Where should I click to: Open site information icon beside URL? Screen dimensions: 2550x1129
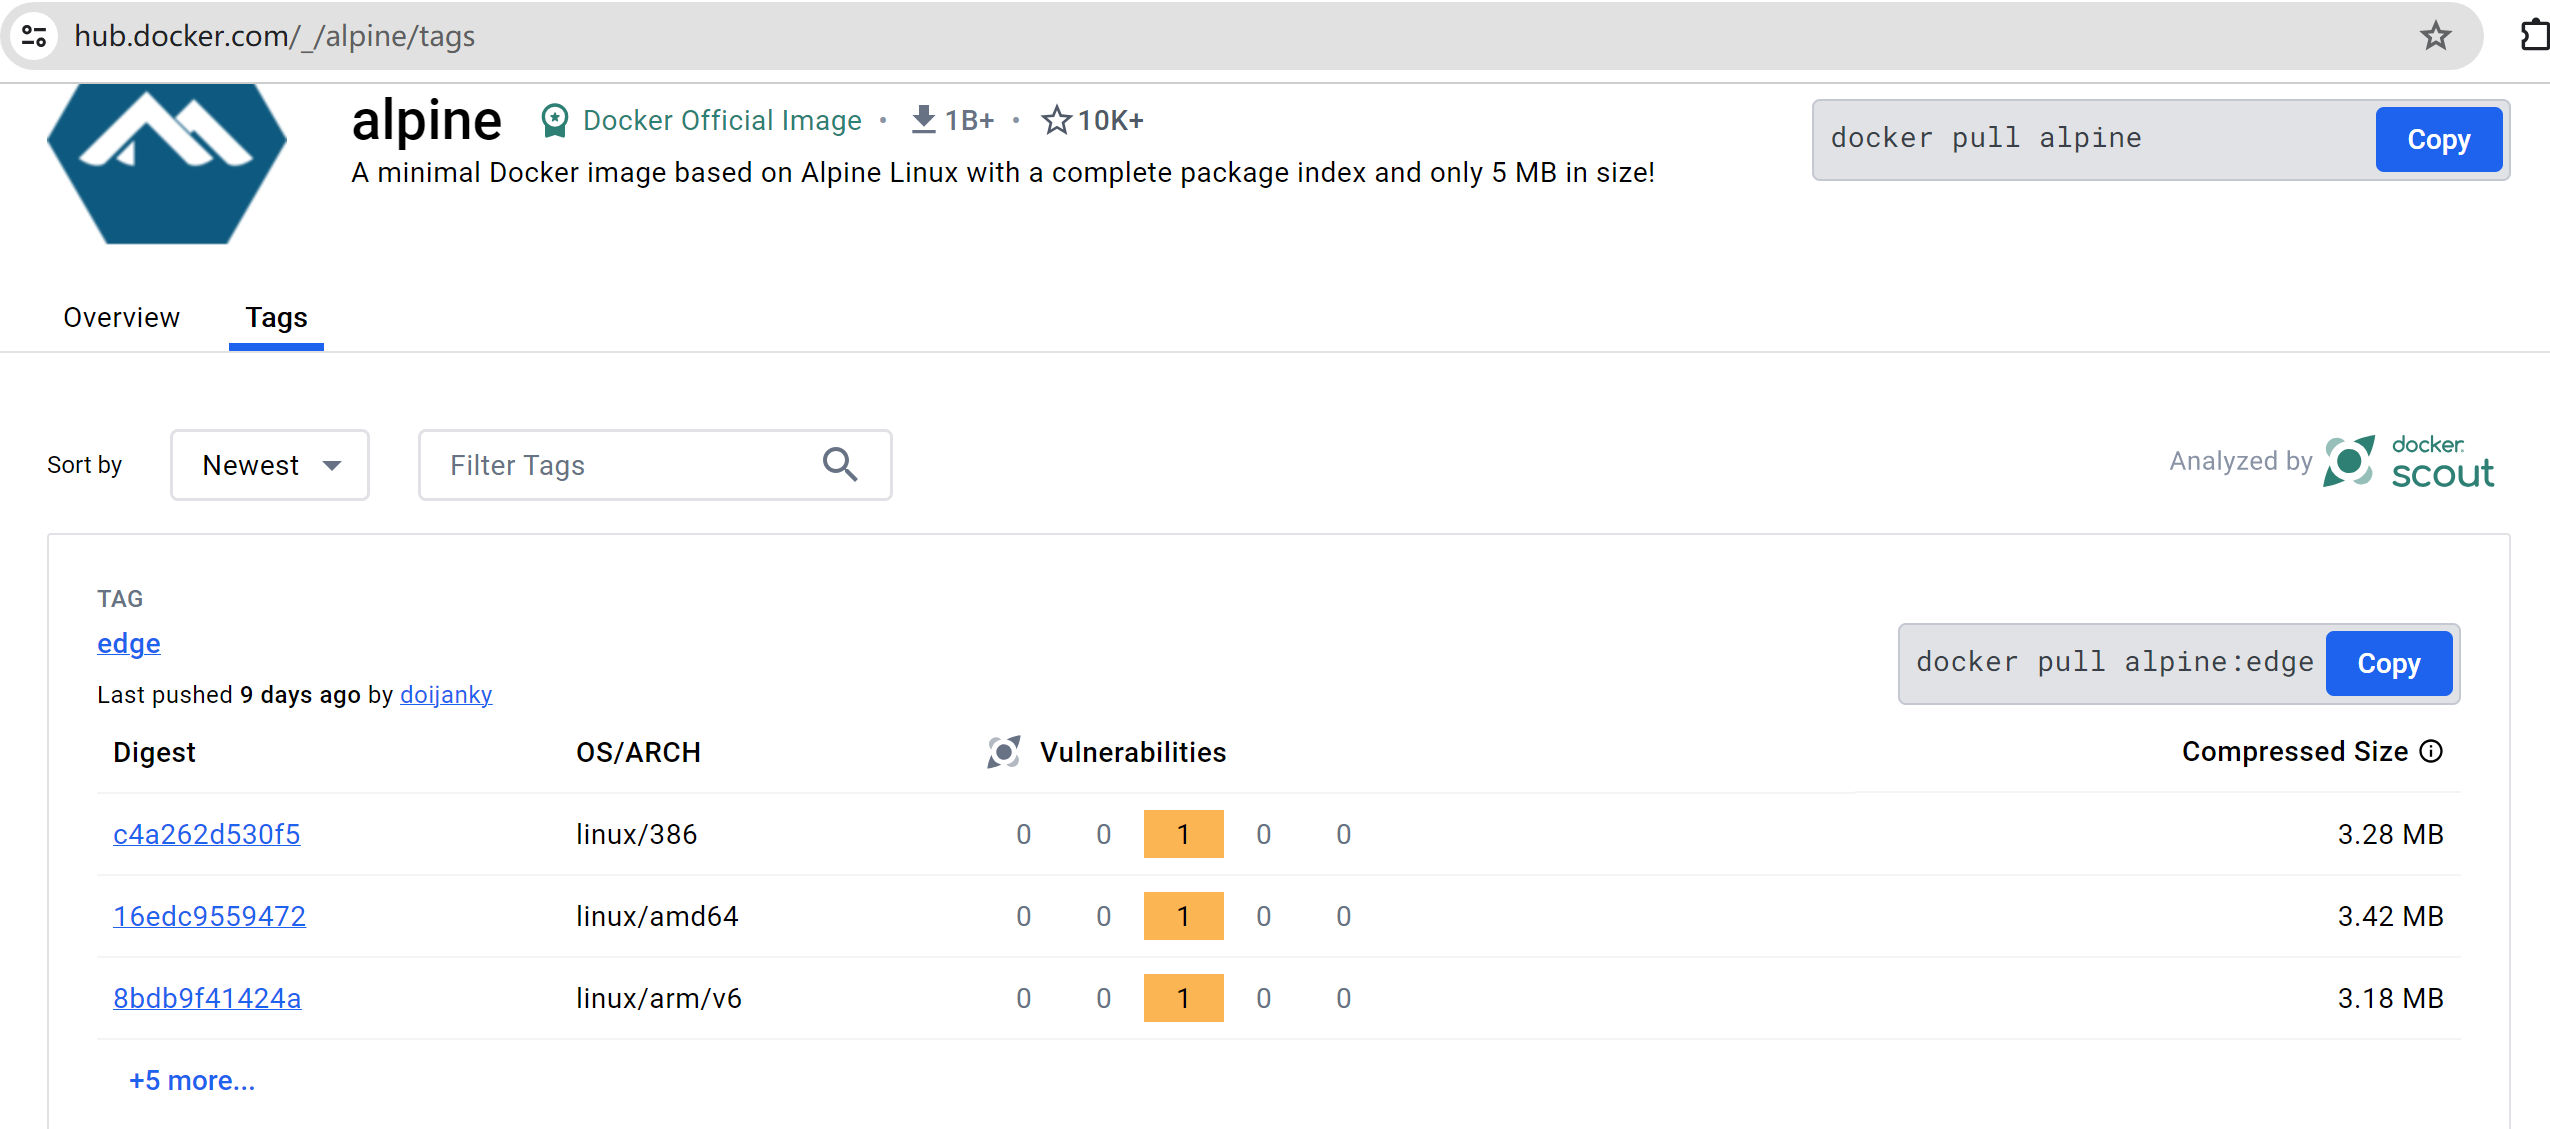tap(34, 36)
